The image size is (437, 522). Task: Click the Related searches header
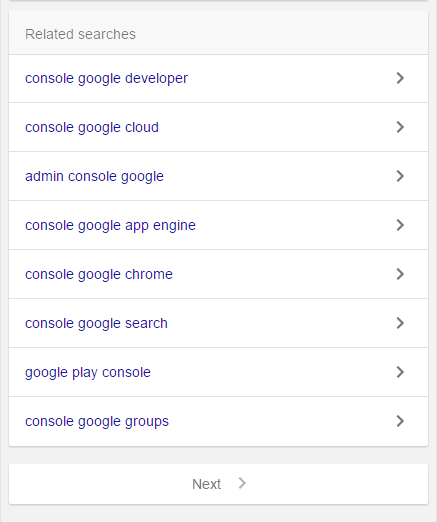pyautogui.click(x=80, y=34)
